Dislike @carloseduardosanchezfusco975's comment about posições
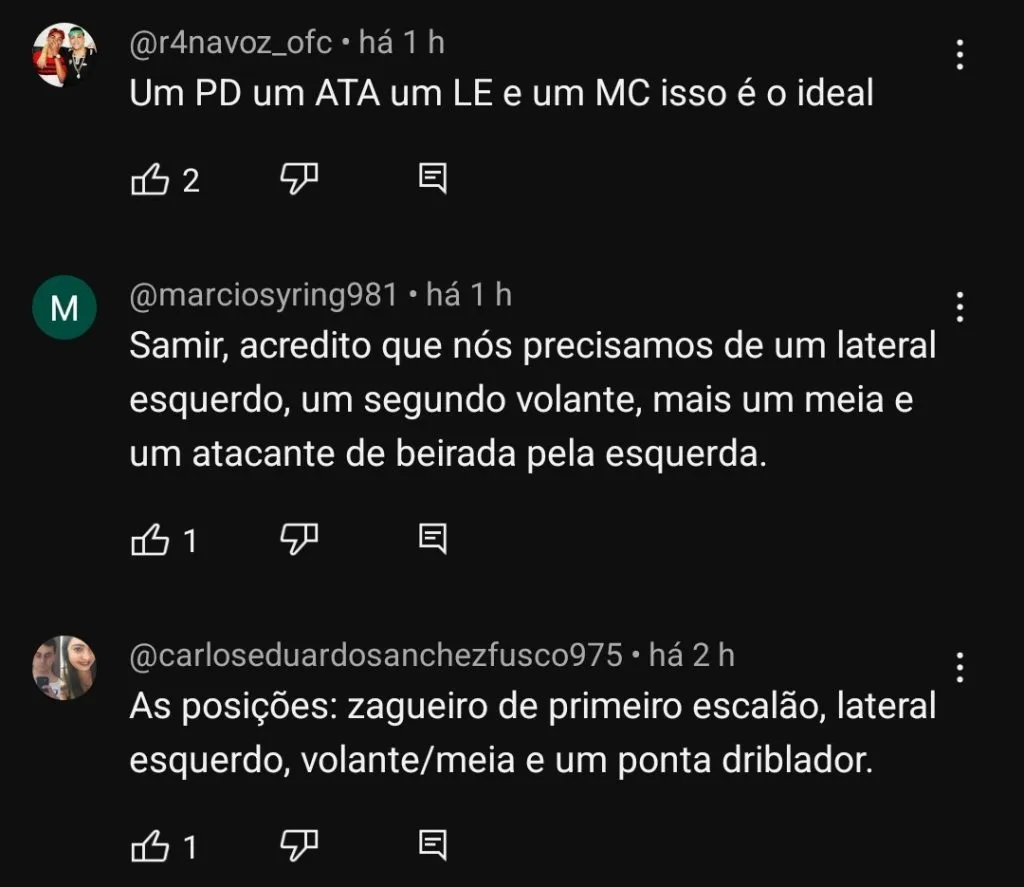 point(297,845)
